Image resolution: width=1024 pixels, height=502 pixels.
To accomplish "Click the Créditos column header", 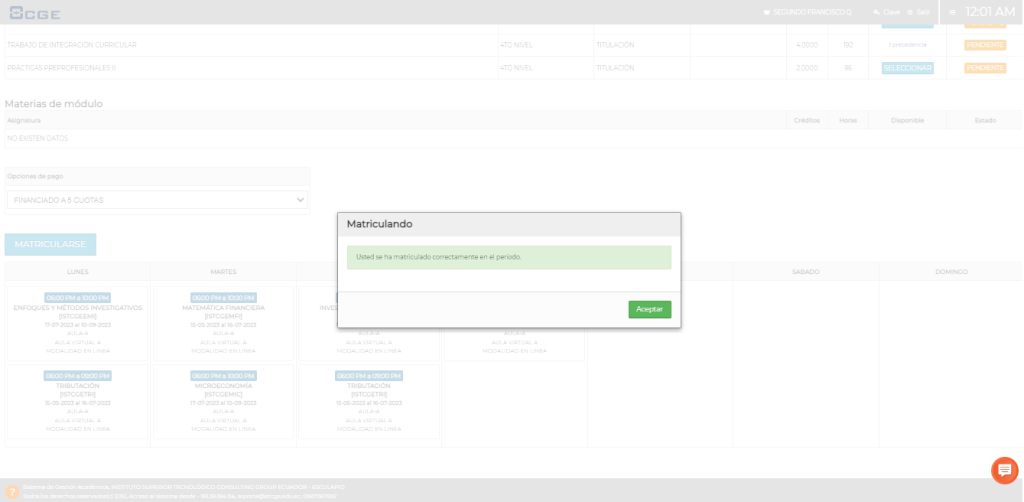I will [x=807, y=121].
